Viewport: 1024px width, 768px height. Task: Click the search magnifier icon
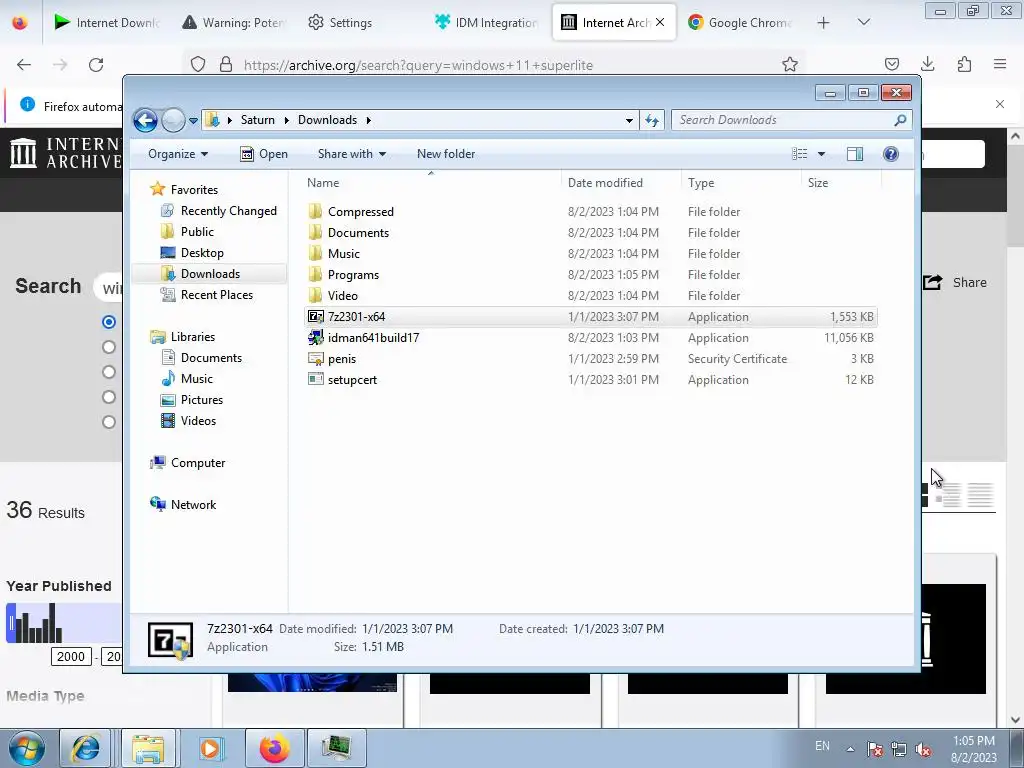click(x=901, y=120)
